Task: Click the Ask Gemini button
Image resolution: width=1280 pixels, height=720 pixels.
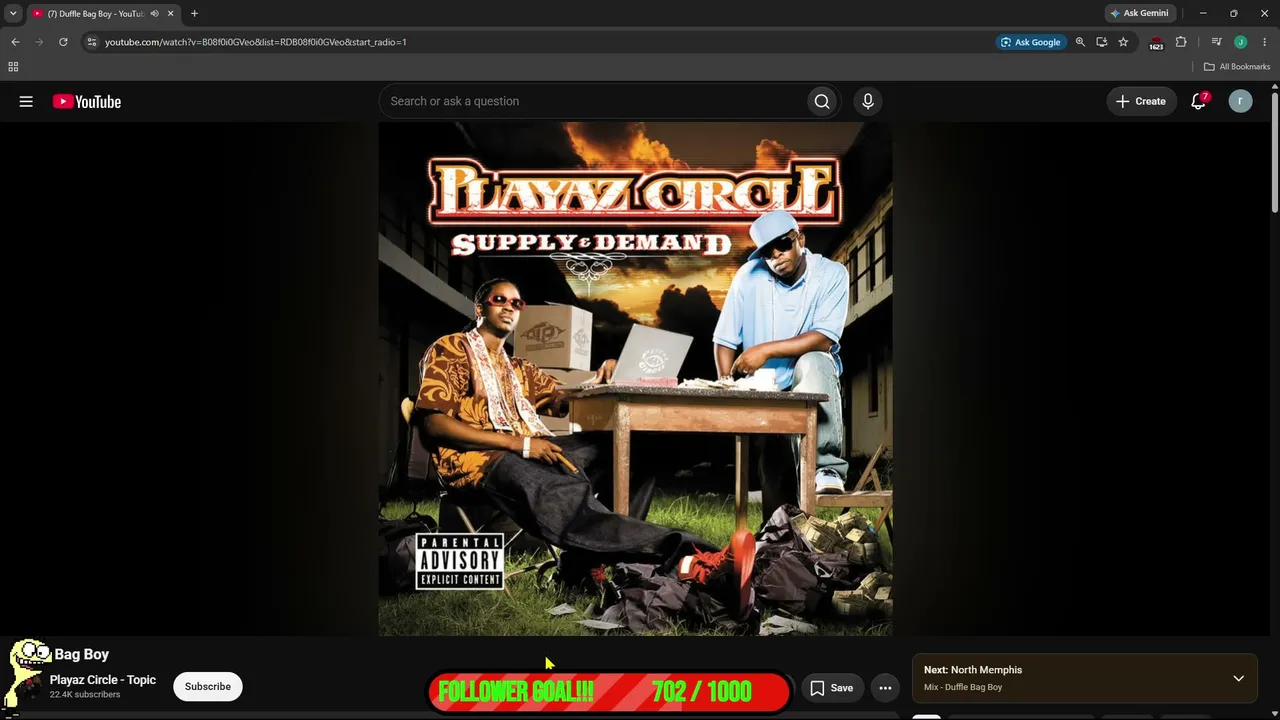Action: point(1138,14)
